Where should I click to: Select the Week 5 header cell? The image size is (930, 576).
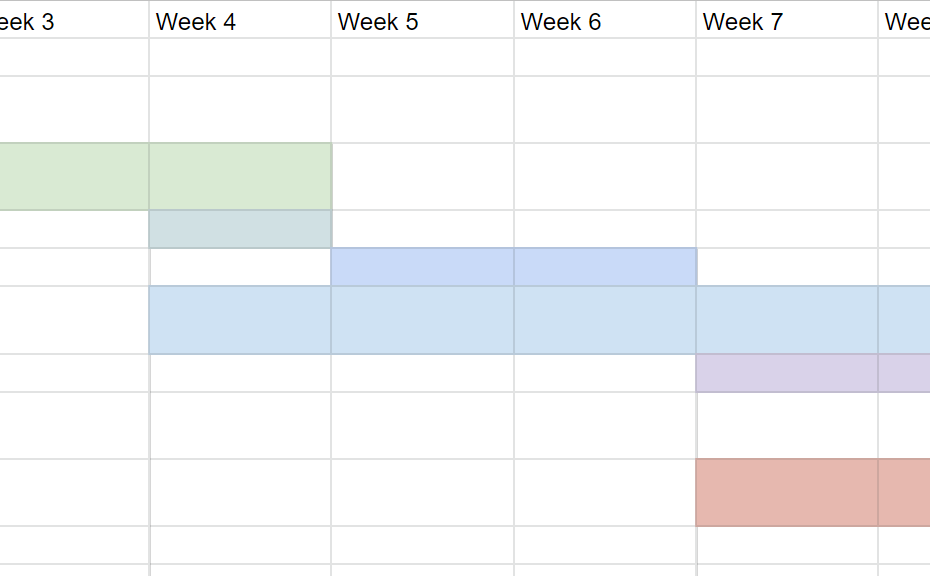(422, 20)
